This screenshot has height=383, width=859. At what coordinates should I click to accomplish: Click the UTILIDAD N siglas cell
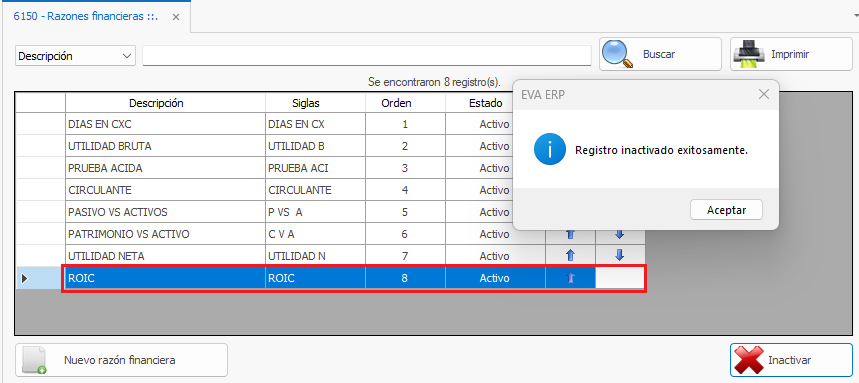point(316,256)
